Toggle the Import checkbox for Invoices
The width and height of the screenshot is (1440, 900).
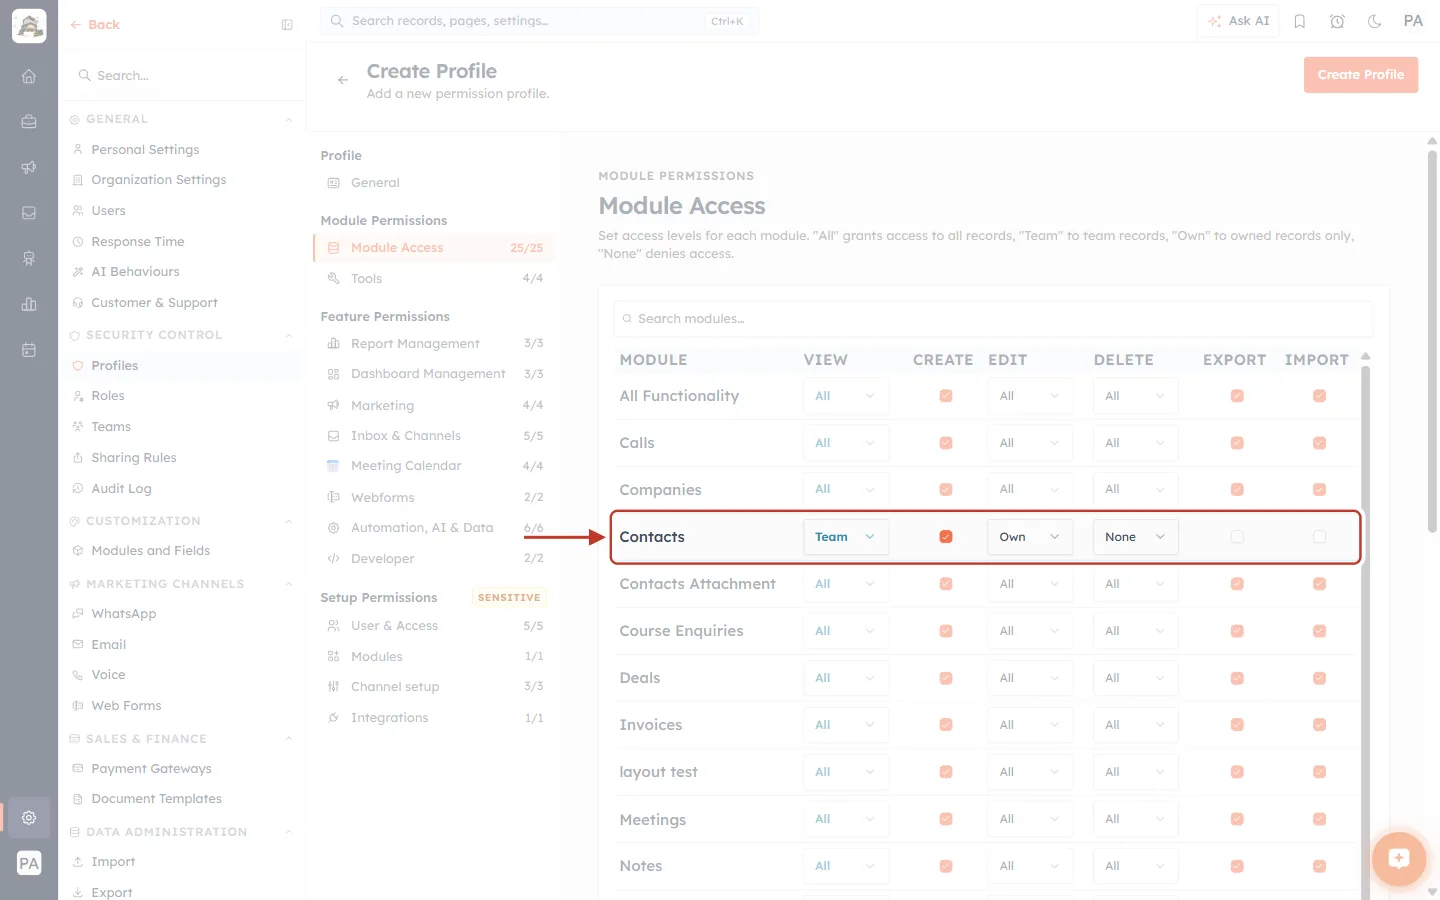[x=1319, y=725]
